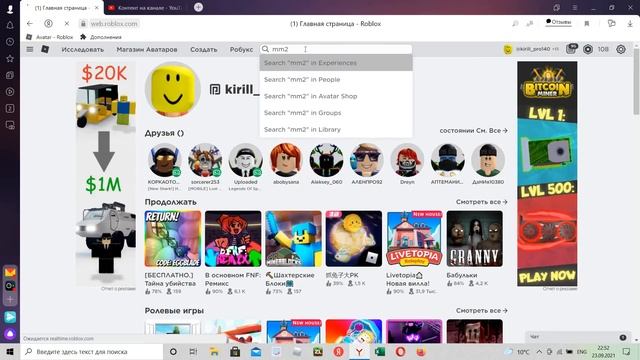Open the Granny game thumbnail
Viewport: 640px width, 360px height.
475,239
